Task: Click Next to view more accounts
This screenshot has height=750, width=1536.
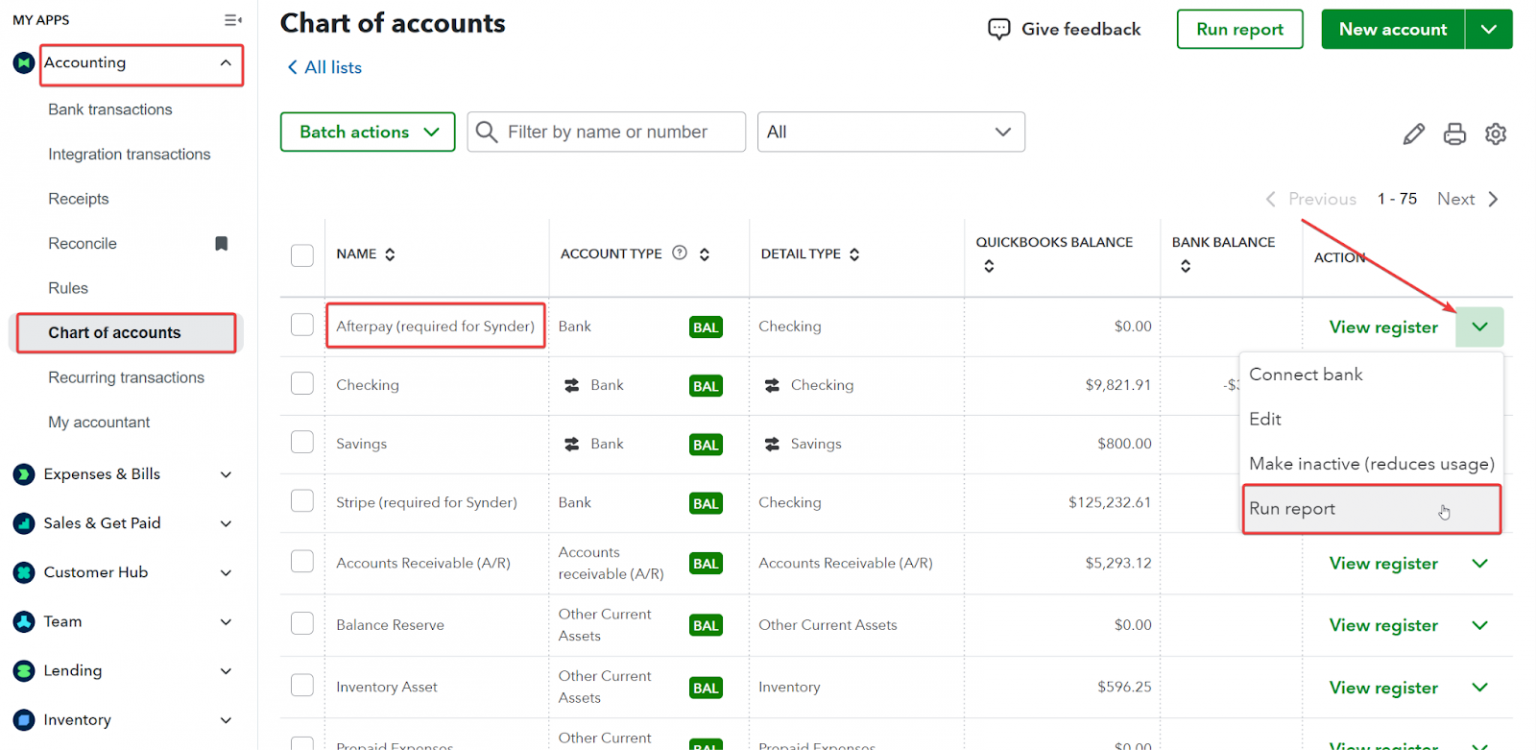Action: pyautogui.click(x=1456, y=198)
